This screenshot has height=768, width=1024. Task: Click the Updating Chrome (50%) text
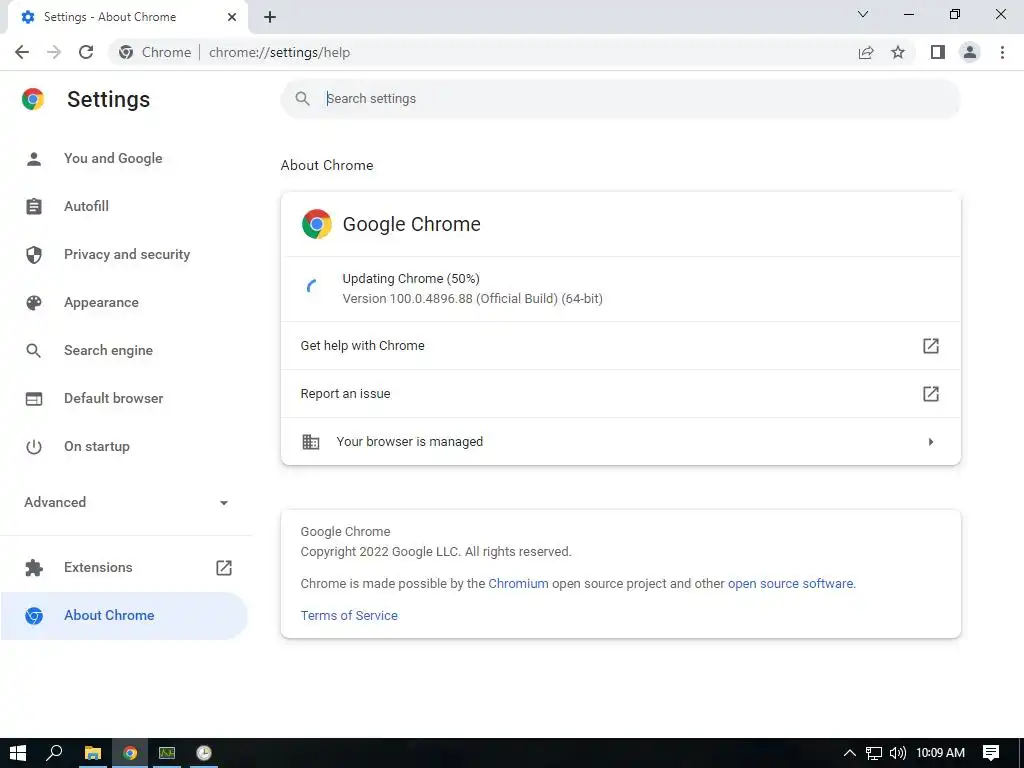click(411, 279)
